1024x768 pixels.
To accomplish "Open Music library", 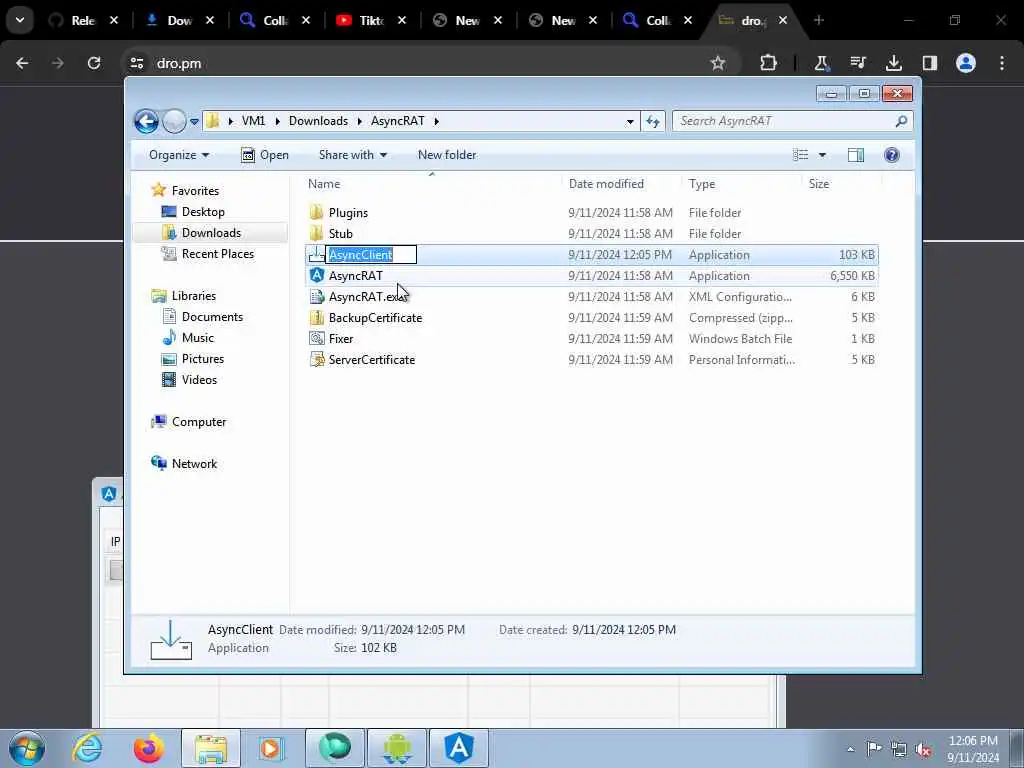I will click(197, 338).
